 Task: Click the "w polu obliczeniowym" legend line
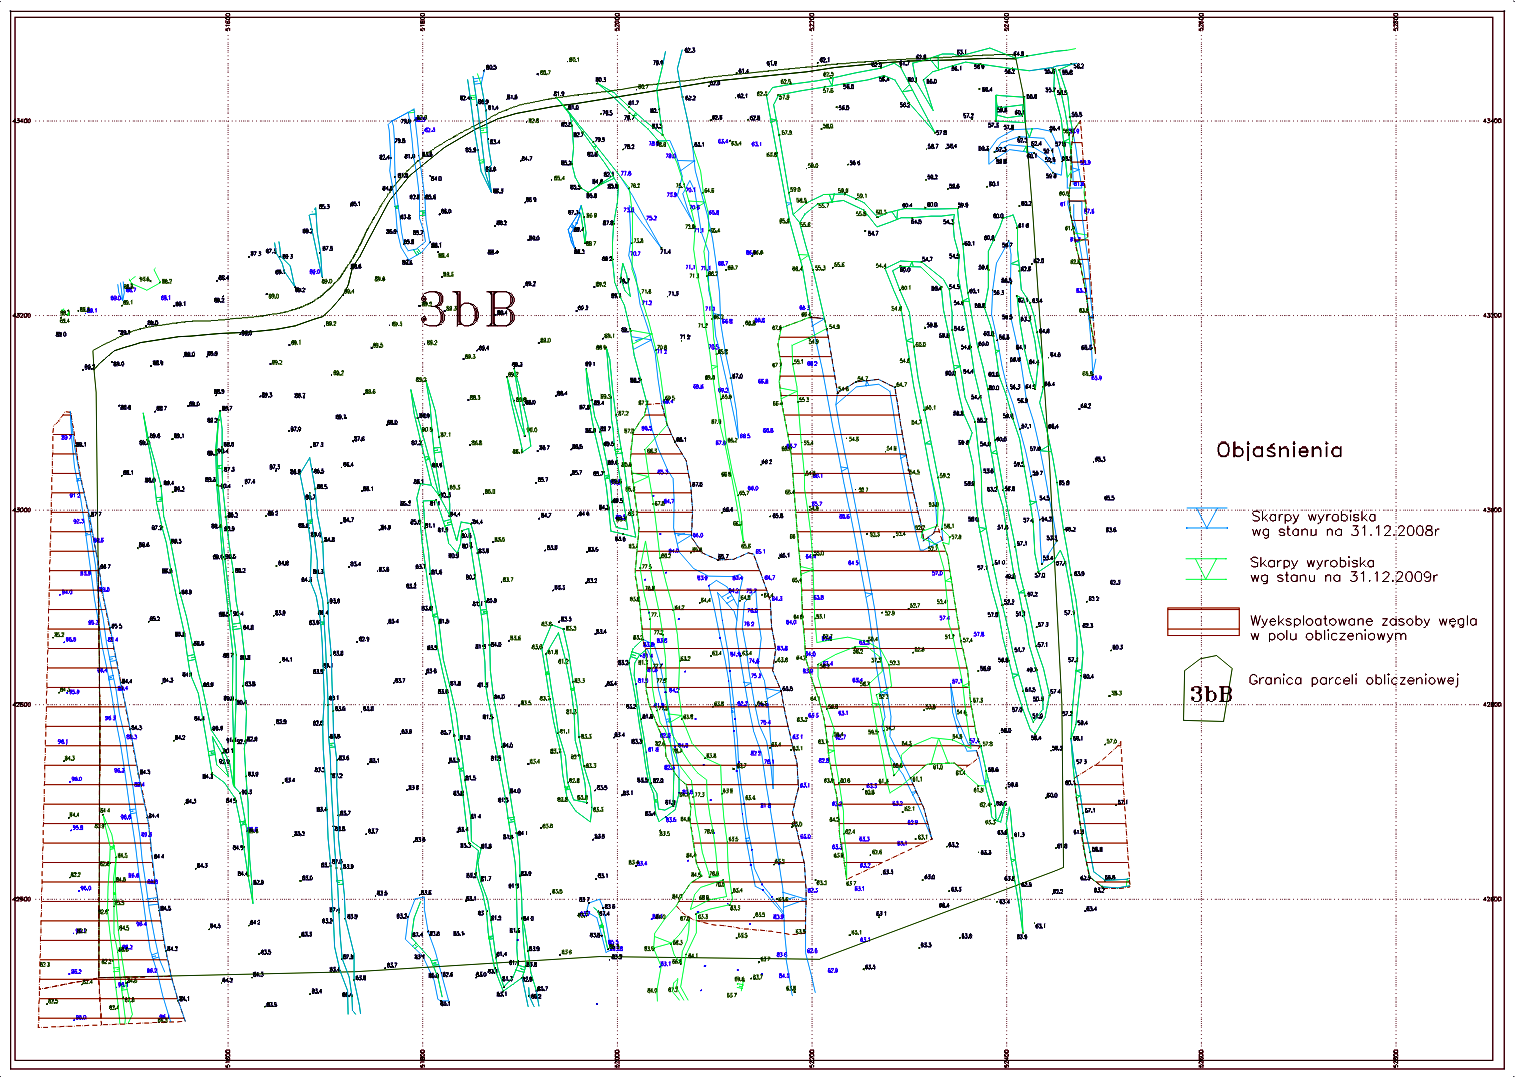[x=1328, y=635]
